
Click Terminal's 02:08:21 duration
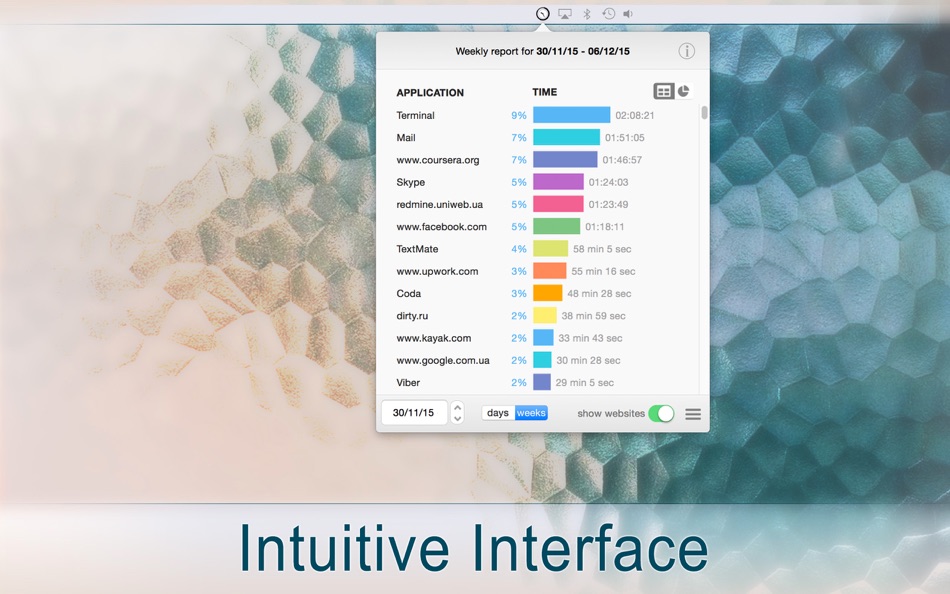coord(634,115)
